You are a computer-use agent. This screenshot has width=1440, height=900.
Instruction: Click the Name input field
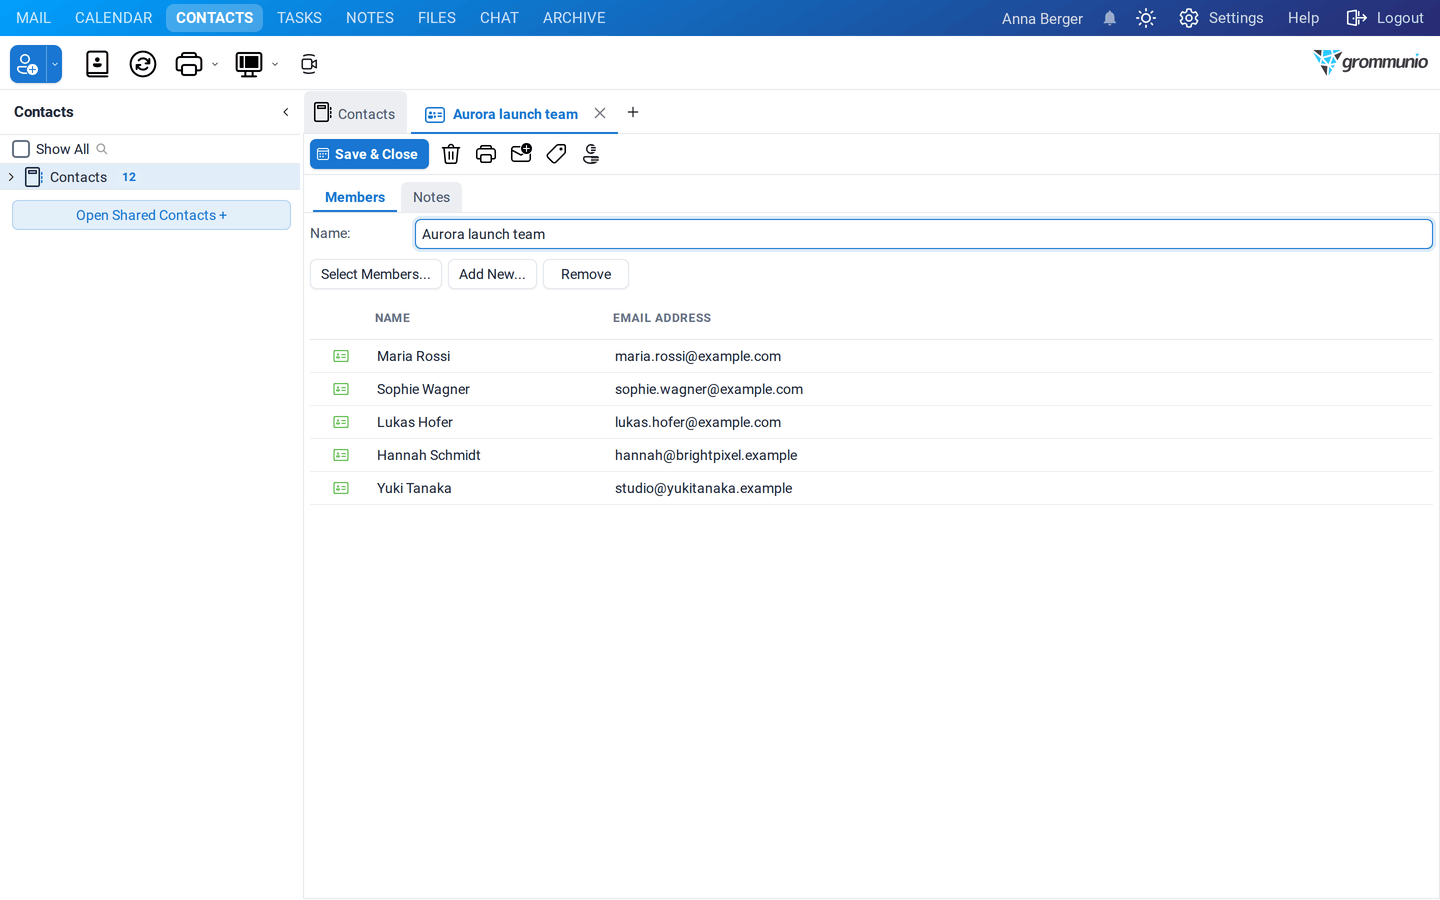(x=924, y=234)
